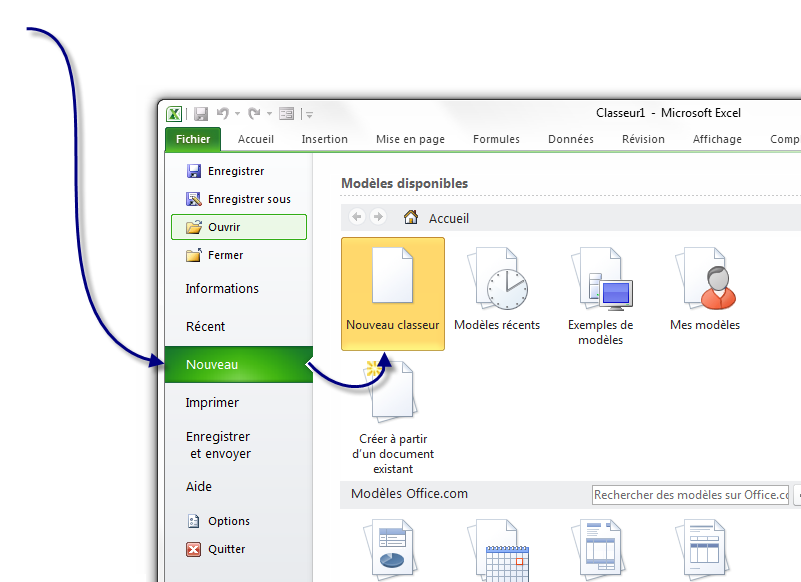The width and height of the screenshot is (801, 582).
Task: Click the Excel logo icon in title bar
Action: 174,114
